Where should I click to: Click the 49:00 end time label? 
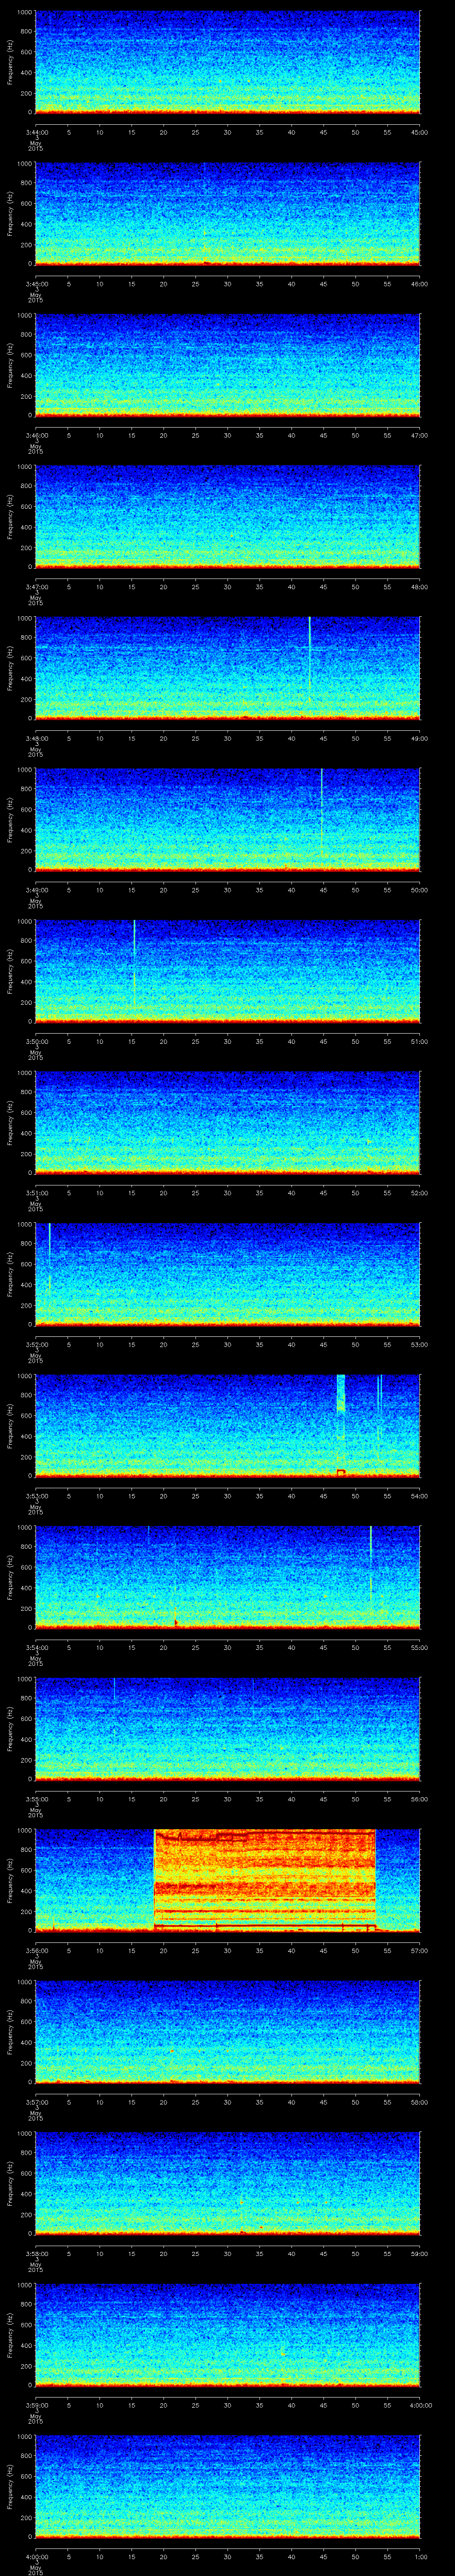[419, 738]
